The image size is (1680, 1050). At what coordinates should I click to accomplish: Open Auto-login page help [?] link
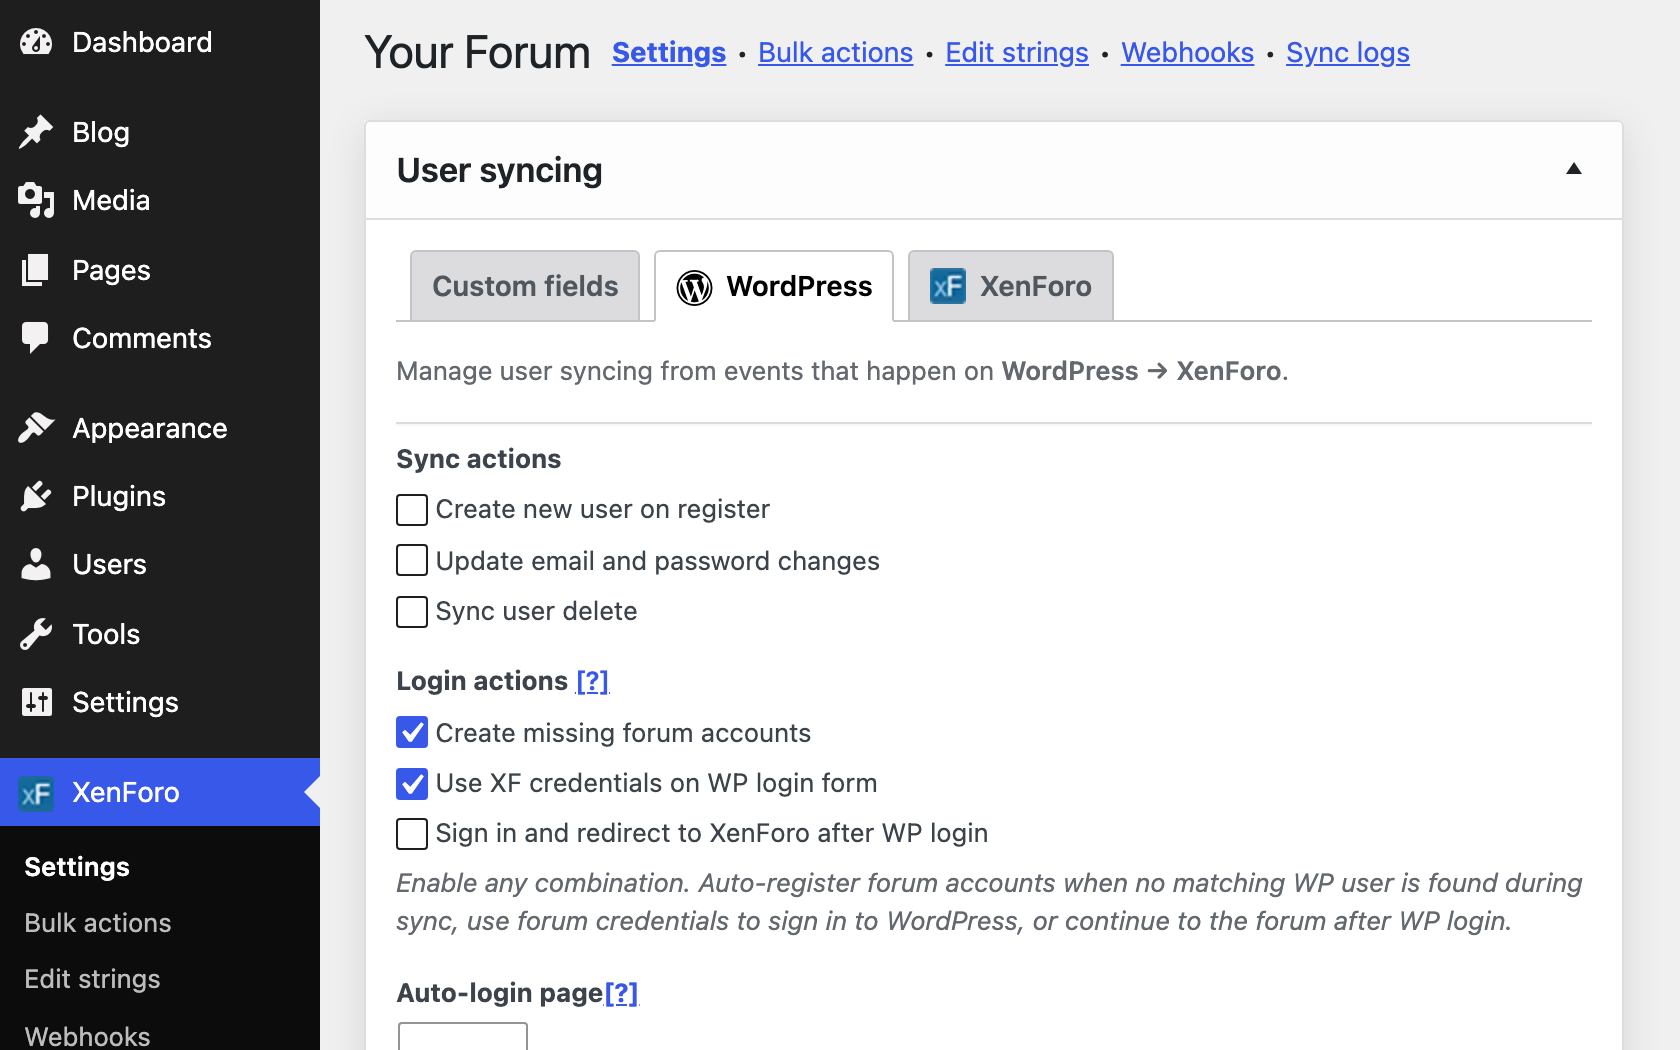(621, 993)
